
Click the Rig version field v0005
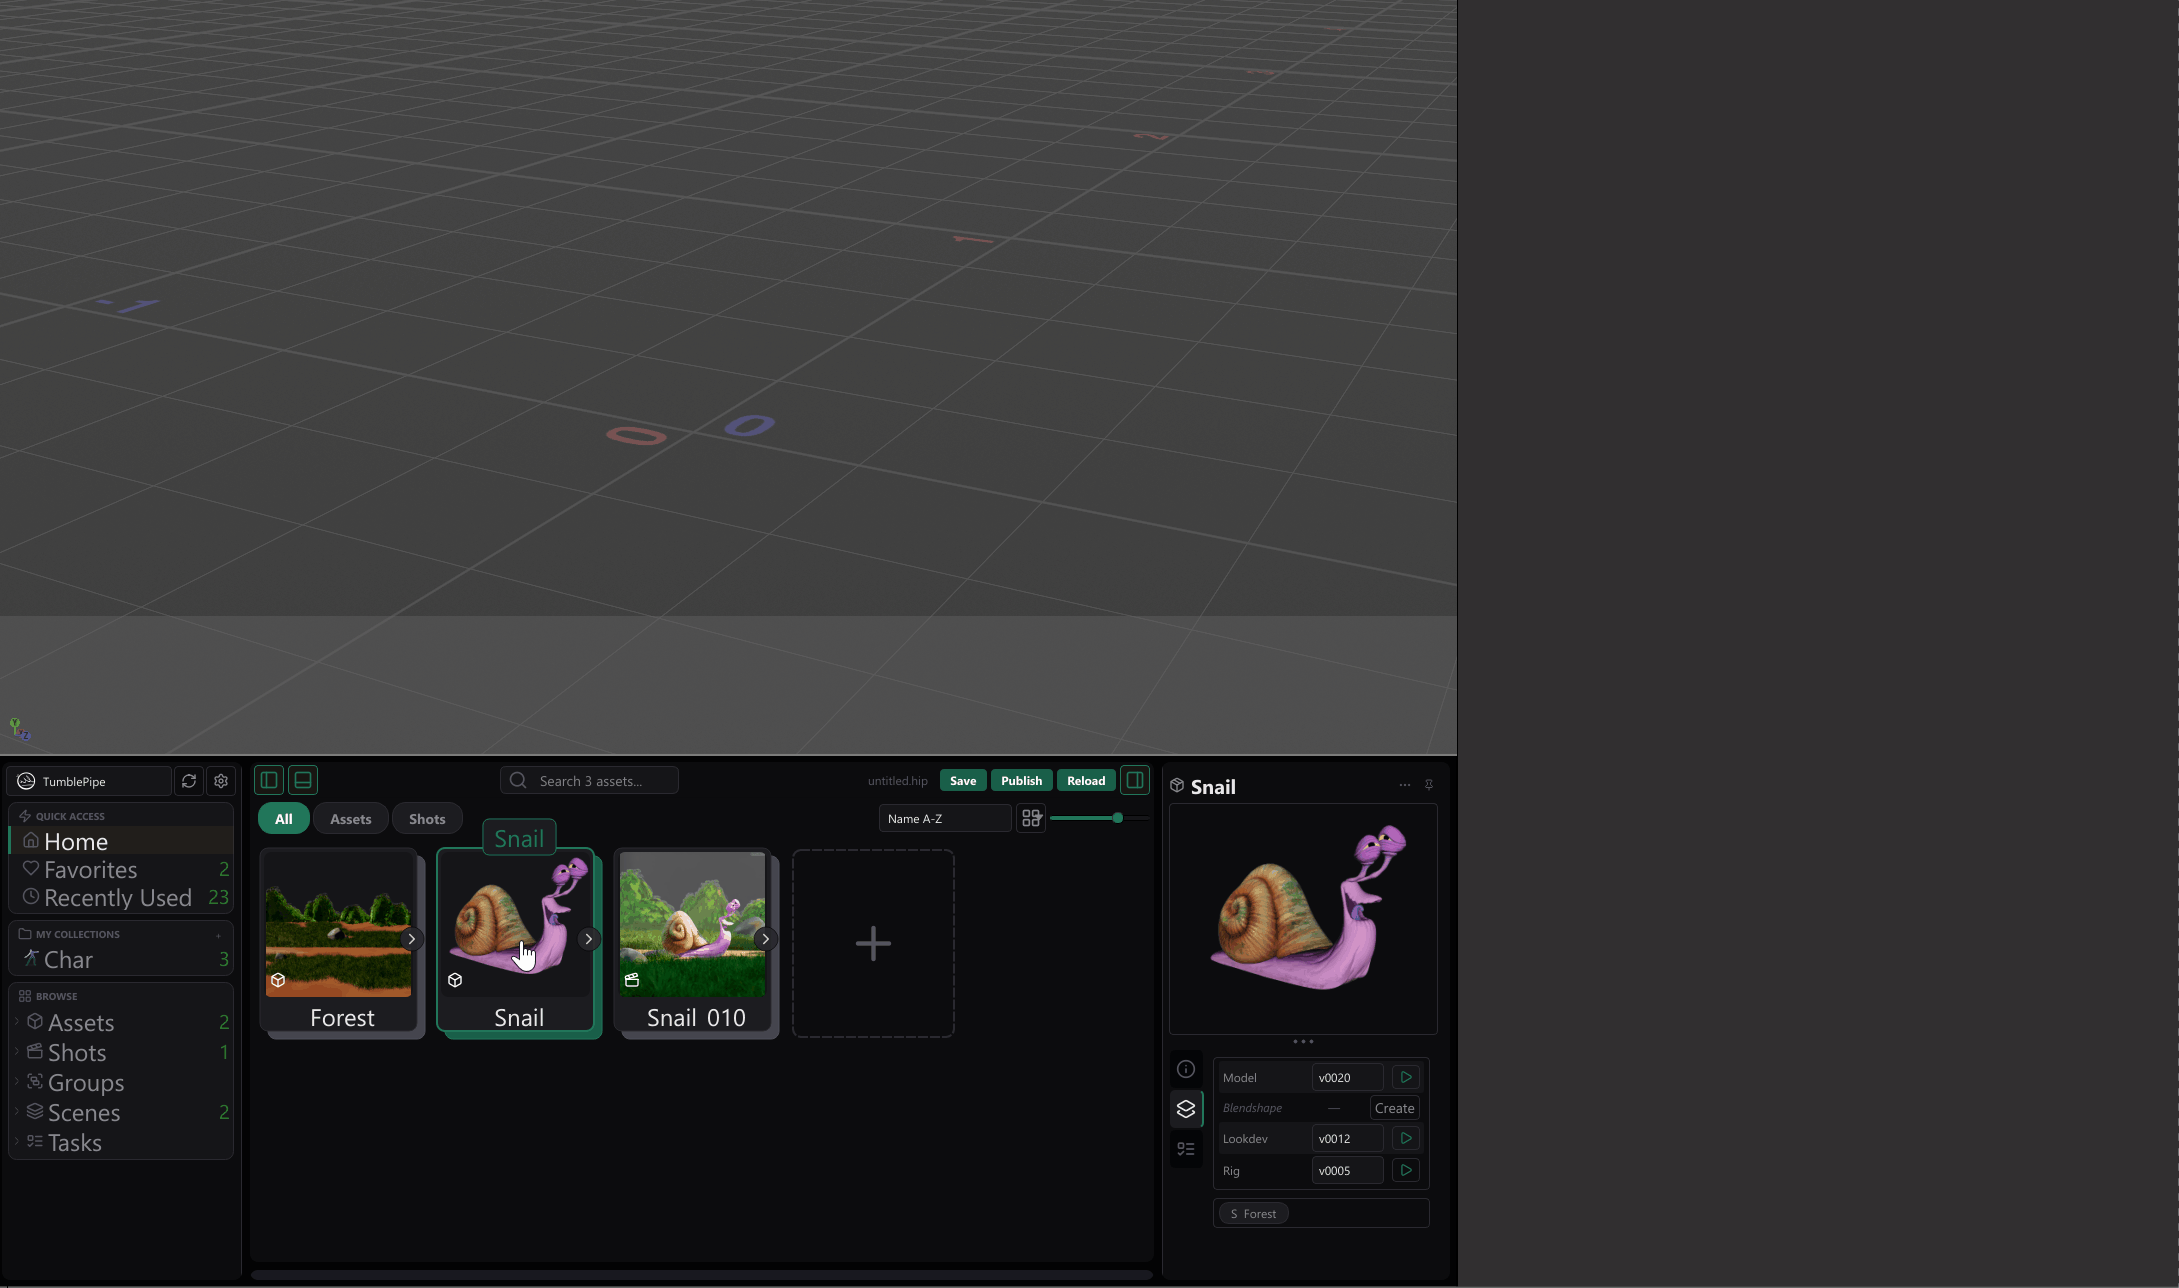pos(1347,1170)
